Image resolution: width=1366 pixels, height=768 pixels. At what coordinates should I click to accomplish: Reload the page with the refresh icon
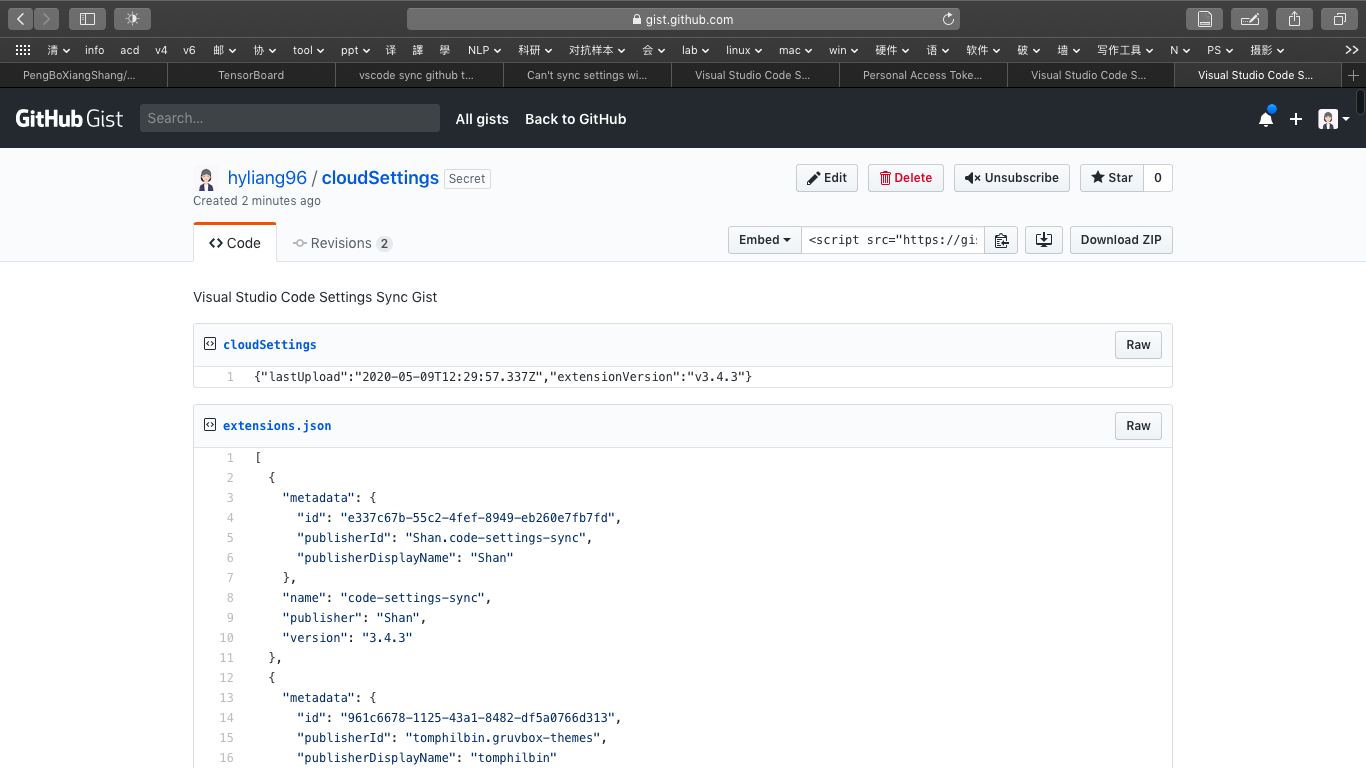[948, 19]
